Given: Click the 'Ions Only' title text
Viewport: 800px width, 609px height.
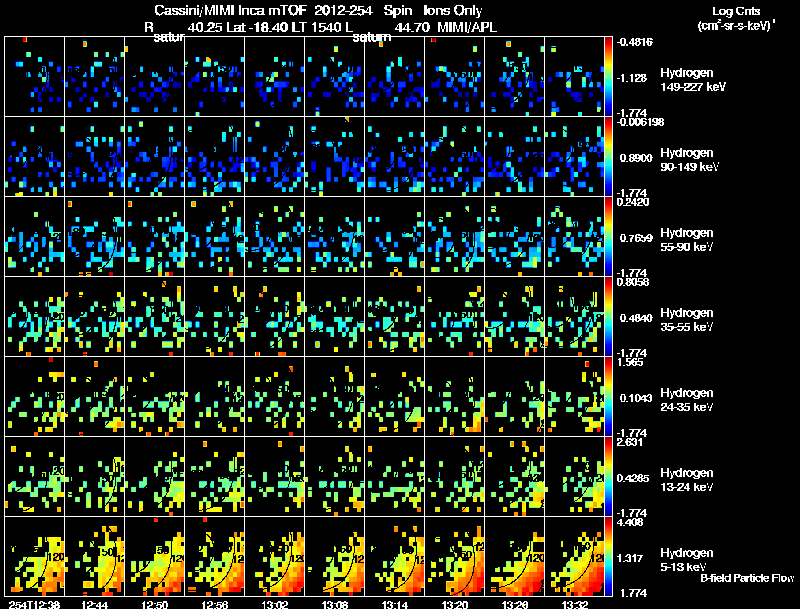Looking at the screenshot, I should click(x=453, y=10).
